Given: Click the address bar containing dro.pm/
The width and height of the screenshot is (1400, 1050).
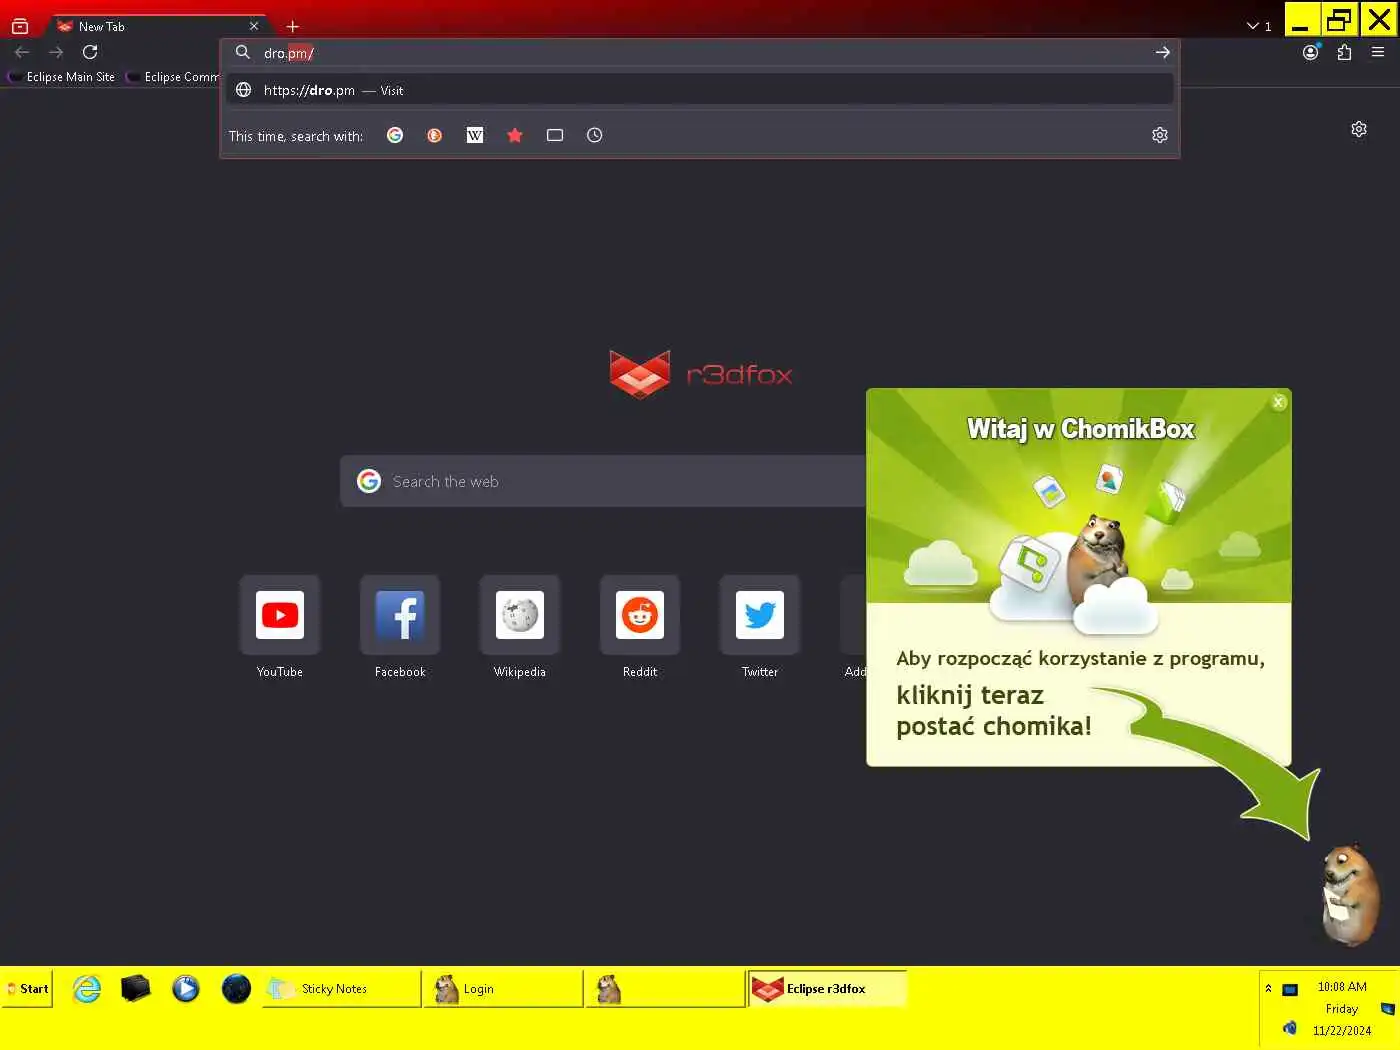Looking at the screenshot, I should [x=700, y=53].
